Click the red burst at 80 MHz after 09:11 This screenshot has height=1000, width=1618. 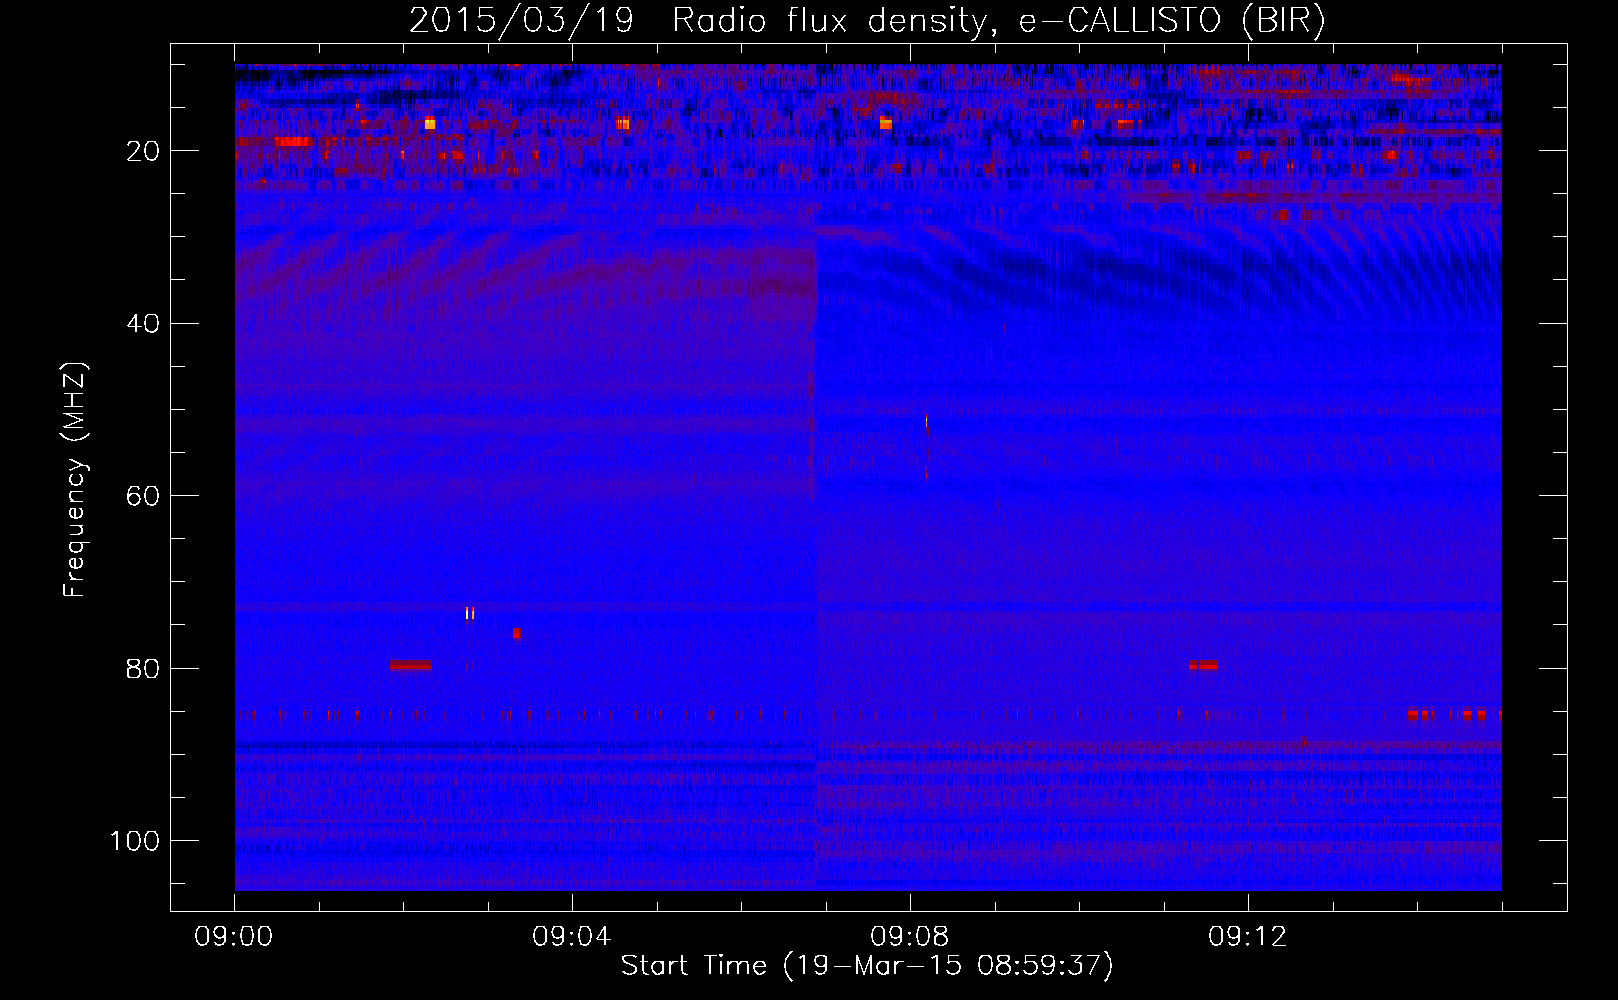1204,665
